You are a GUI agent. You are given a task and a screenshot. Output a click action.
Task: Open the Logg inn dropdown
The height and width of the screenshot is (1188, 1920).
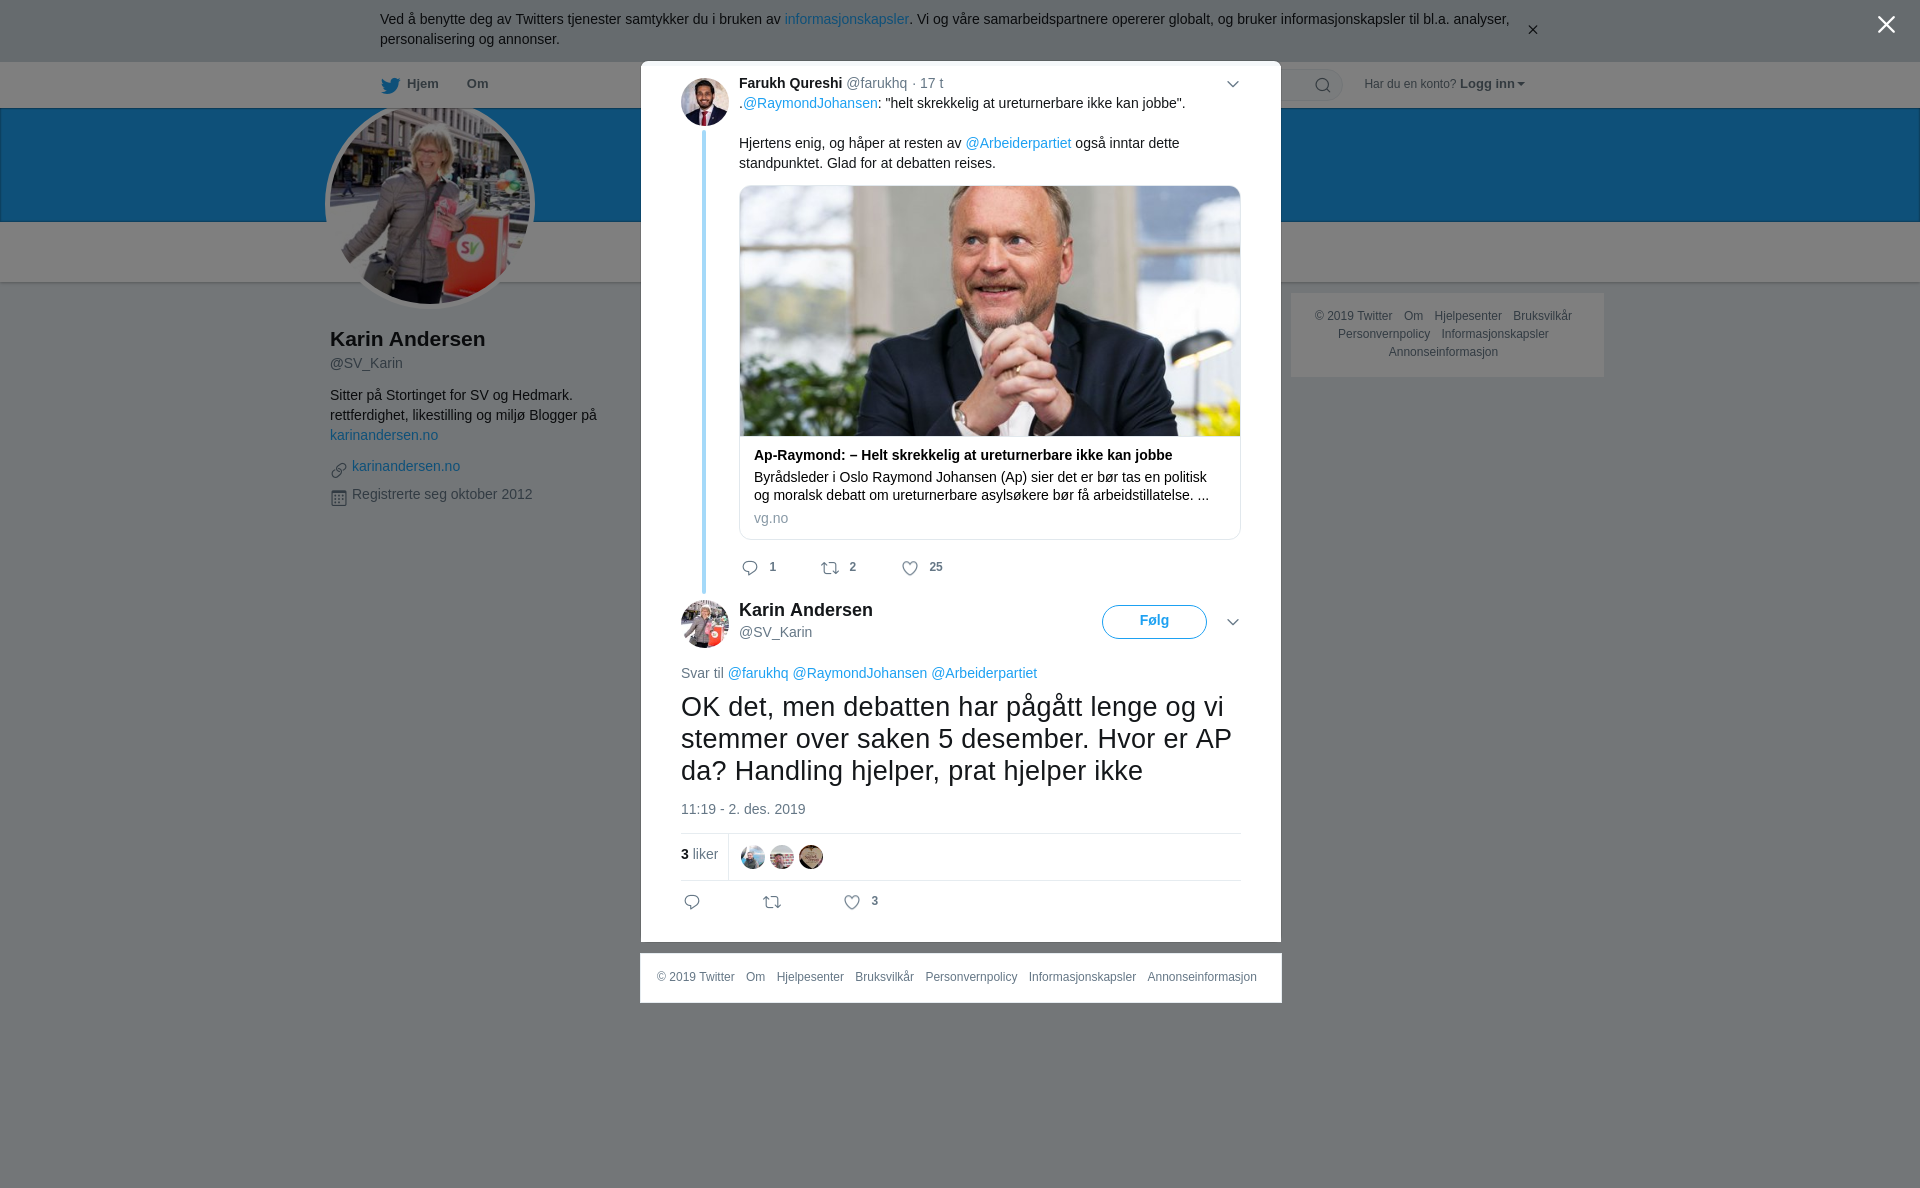coord(1492,84)
